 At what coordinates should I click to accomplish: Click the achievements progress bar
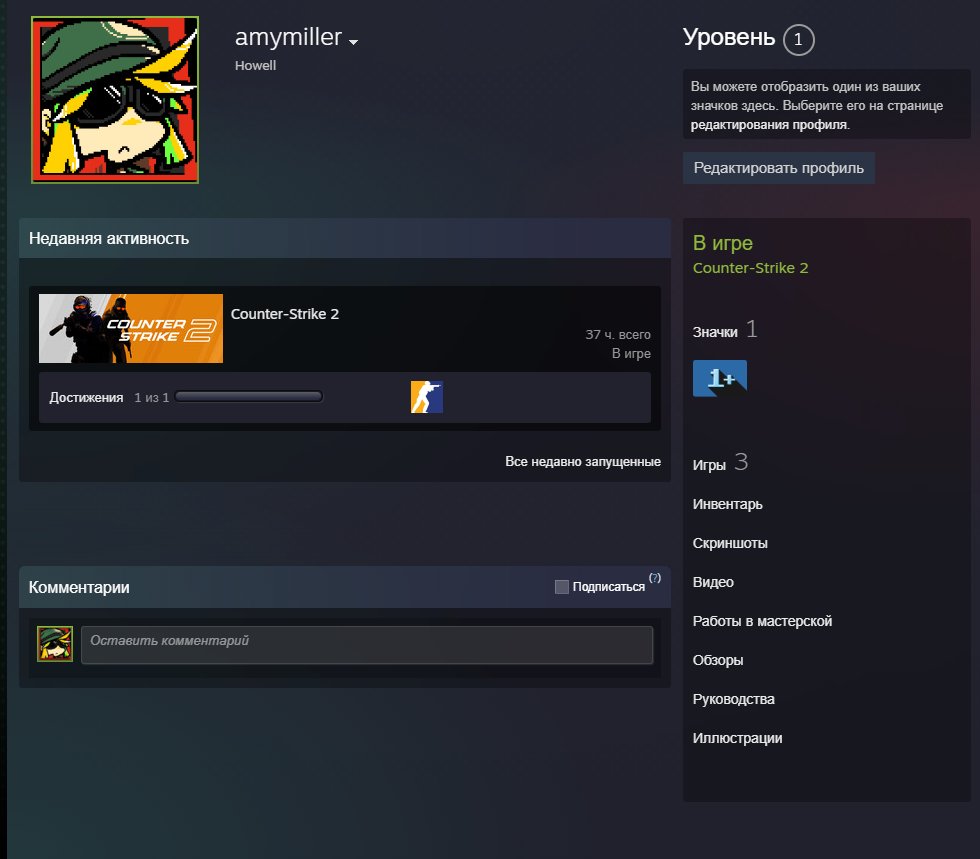pos(249,396)
